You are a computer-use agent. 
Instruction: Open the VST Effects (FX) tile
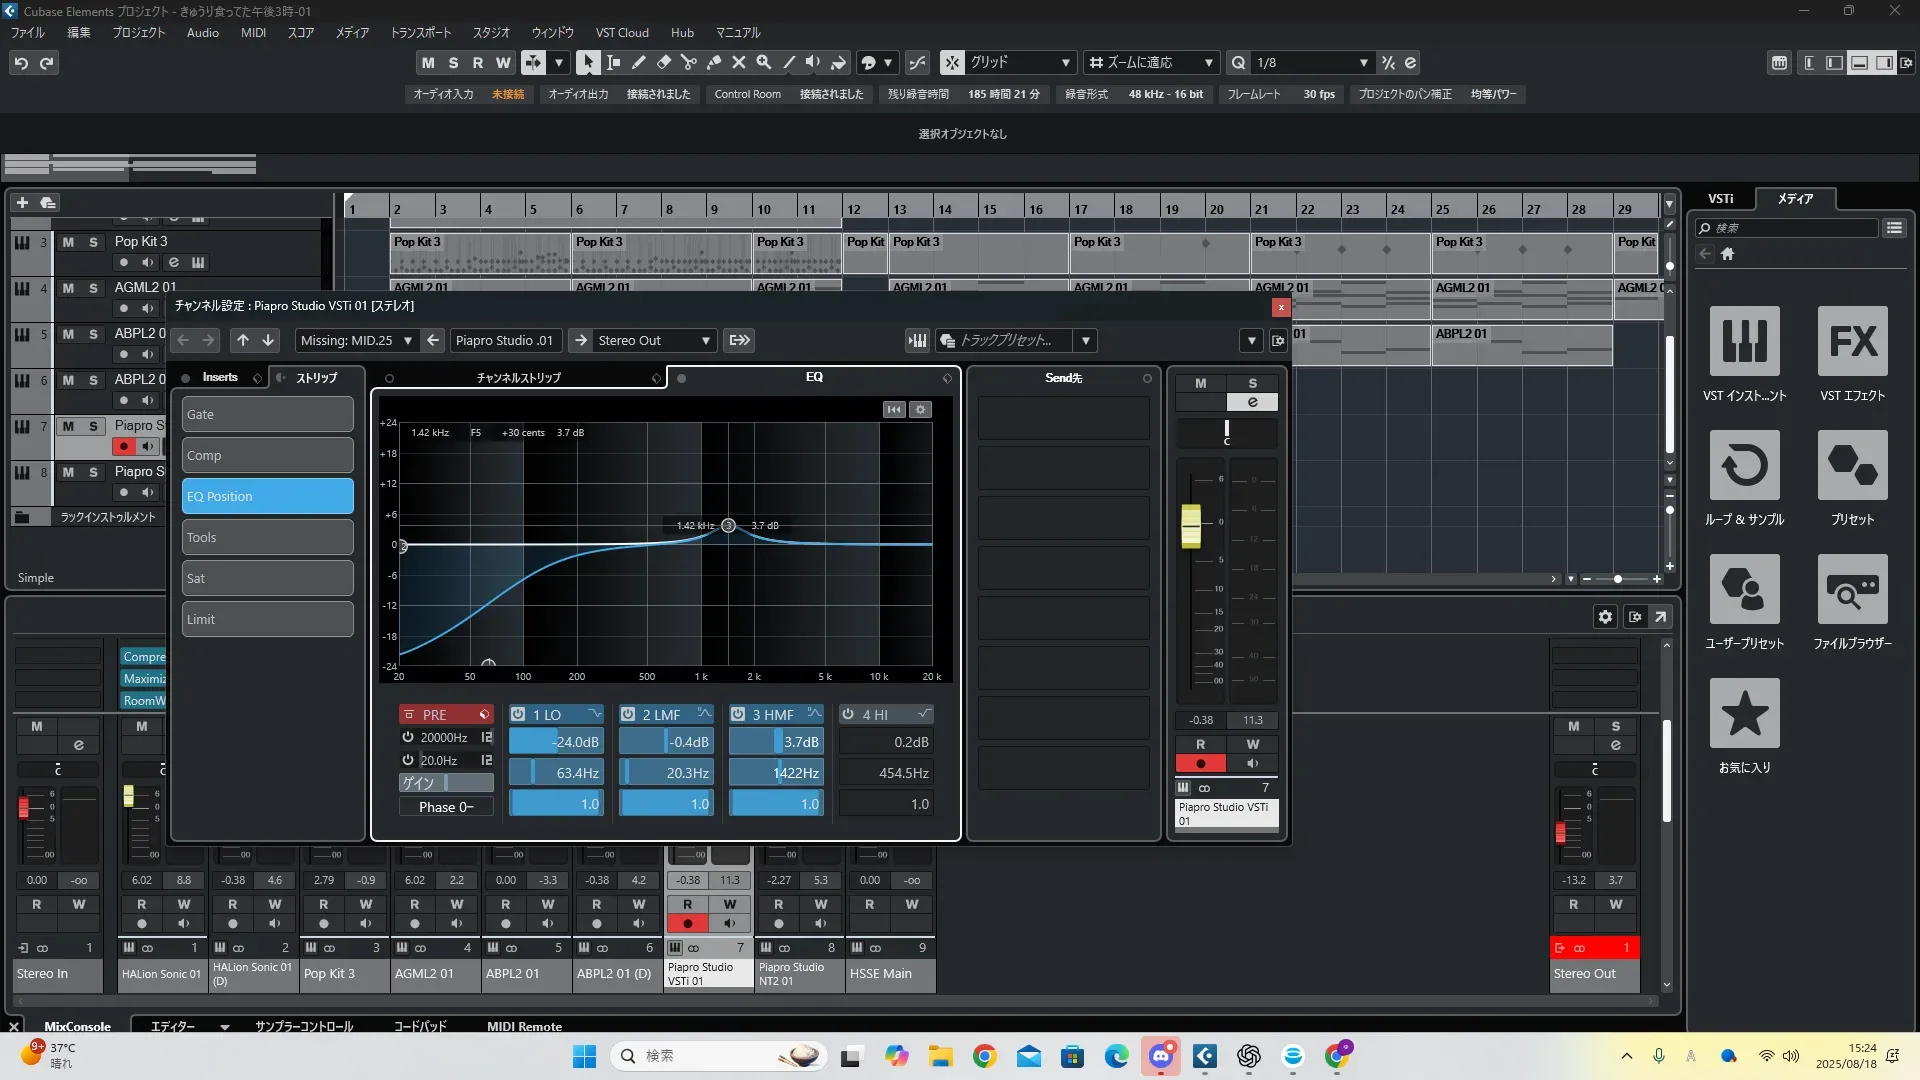pyautogui.click(x=1852, y=342)
